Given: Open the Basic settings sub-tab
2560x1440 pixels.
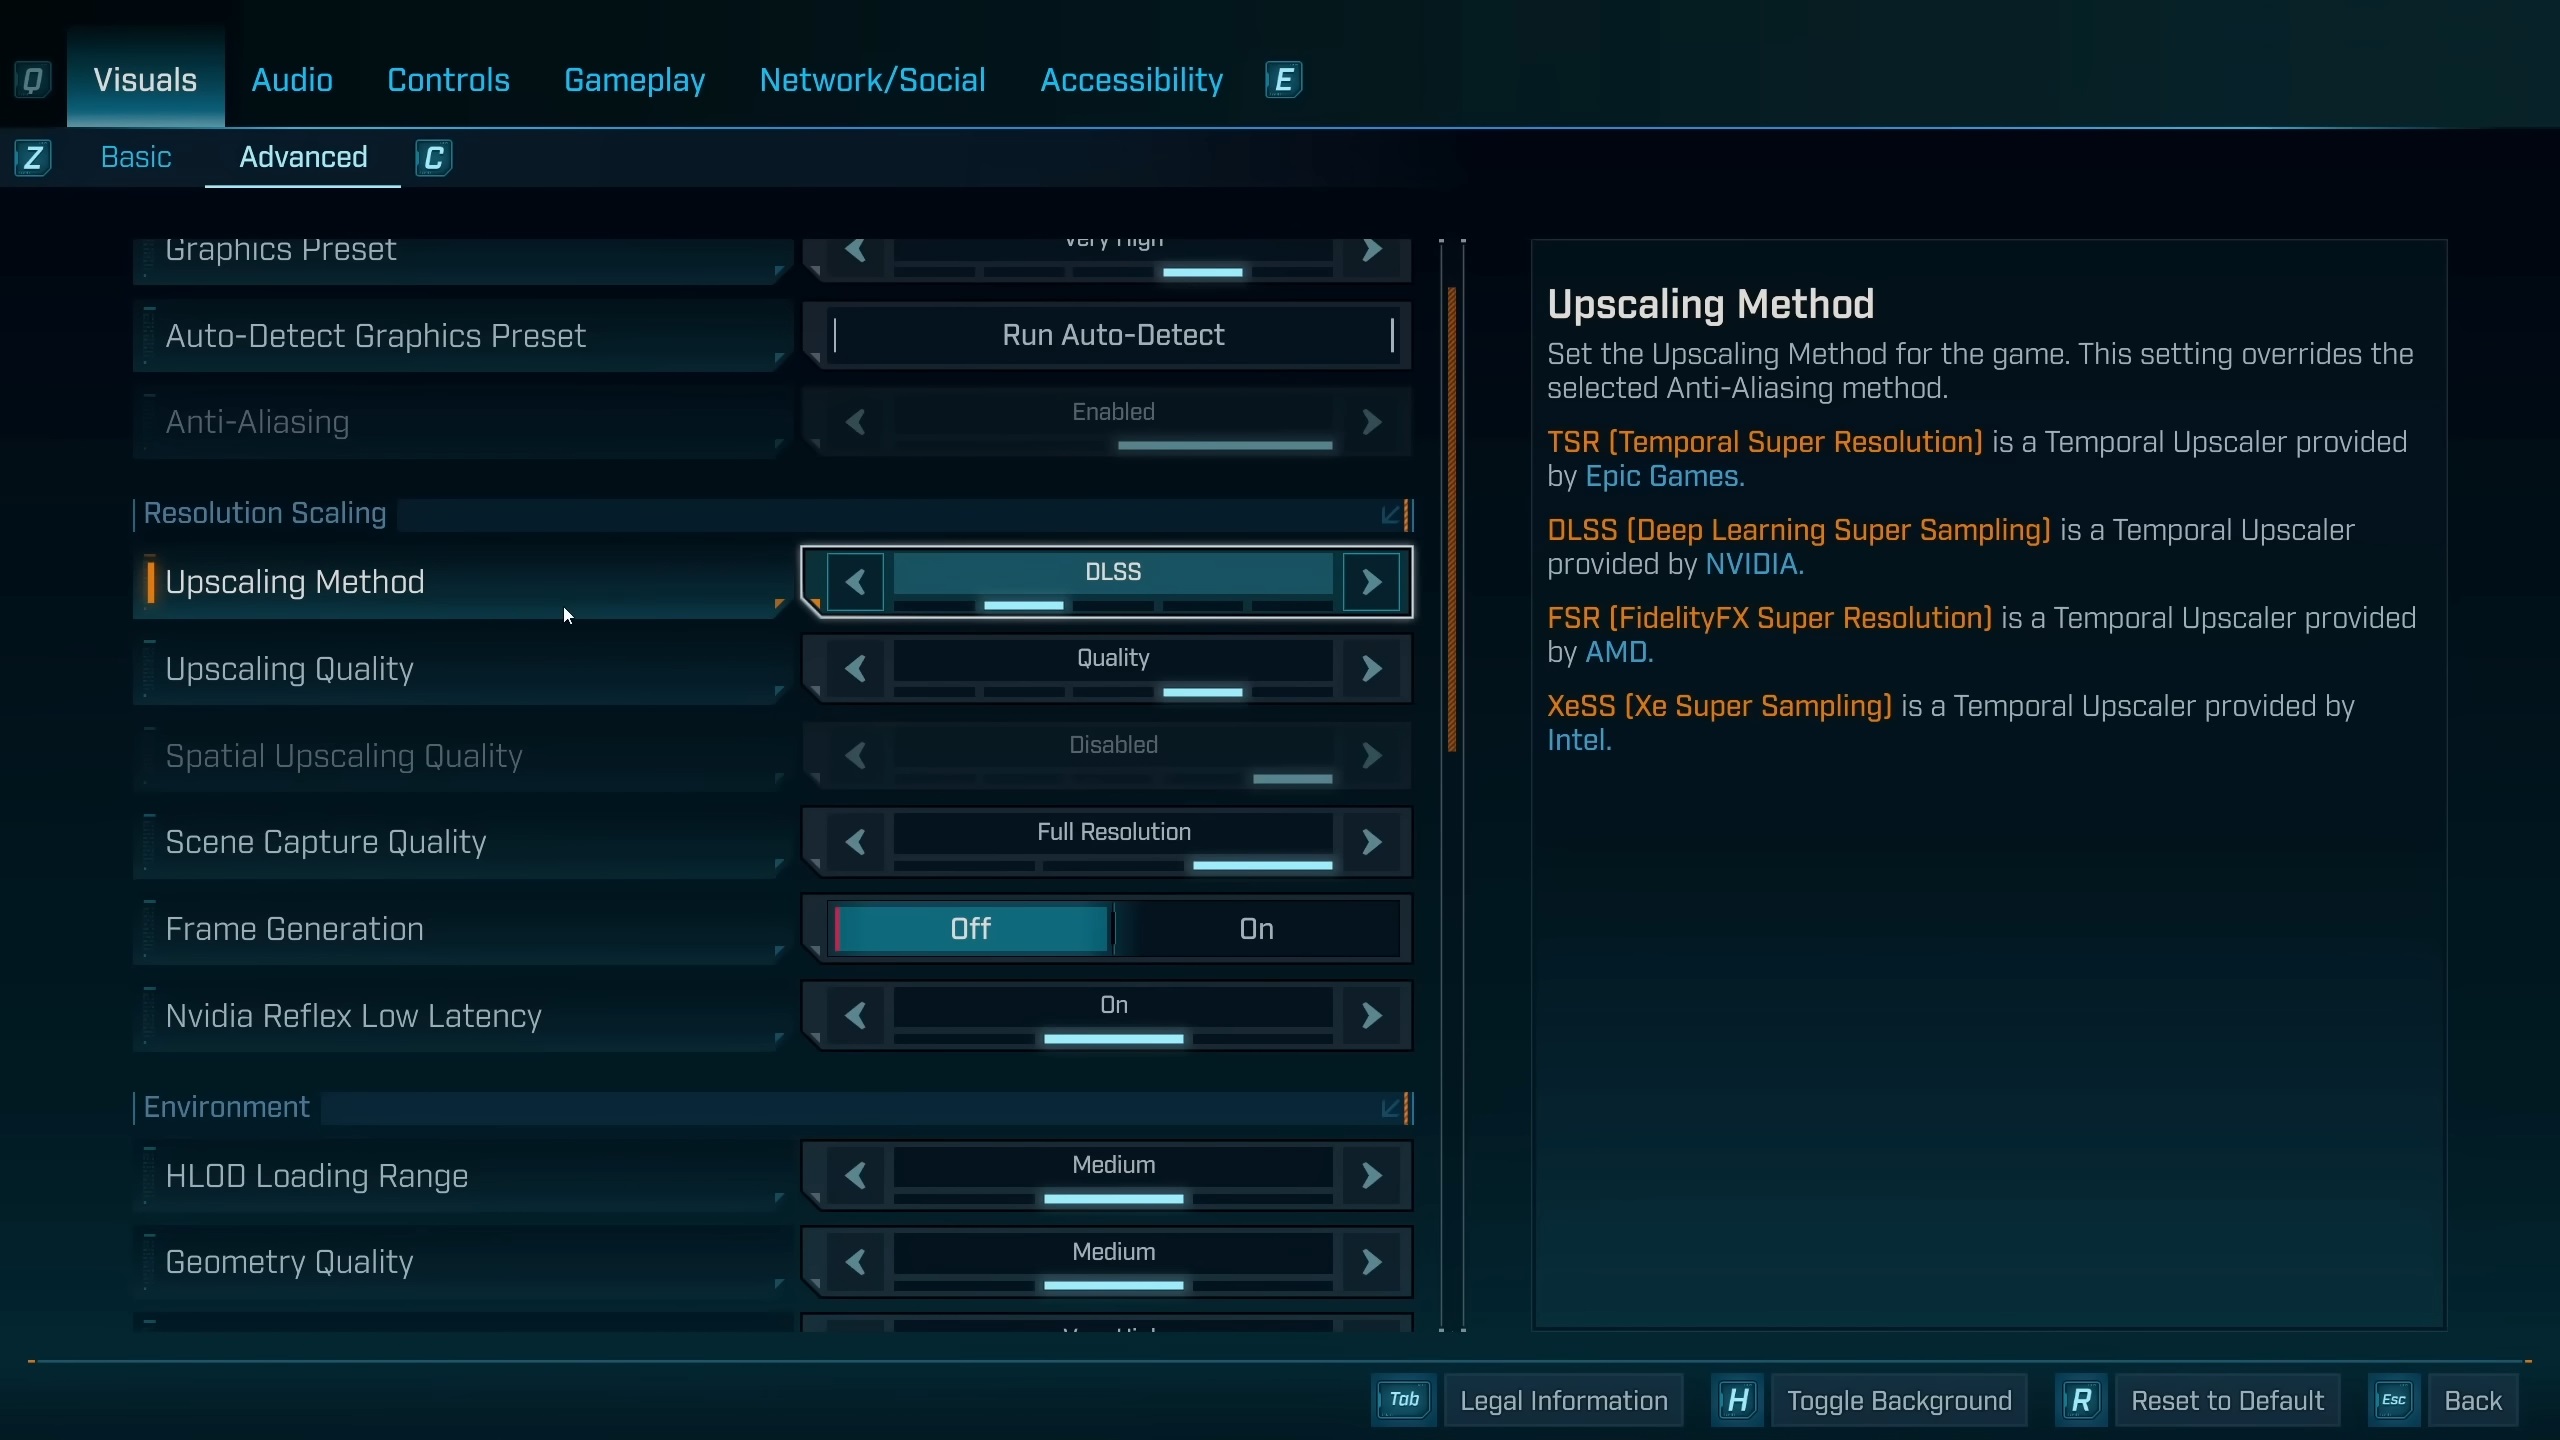Looking at the screenshot, I should (x=136, y=157).
